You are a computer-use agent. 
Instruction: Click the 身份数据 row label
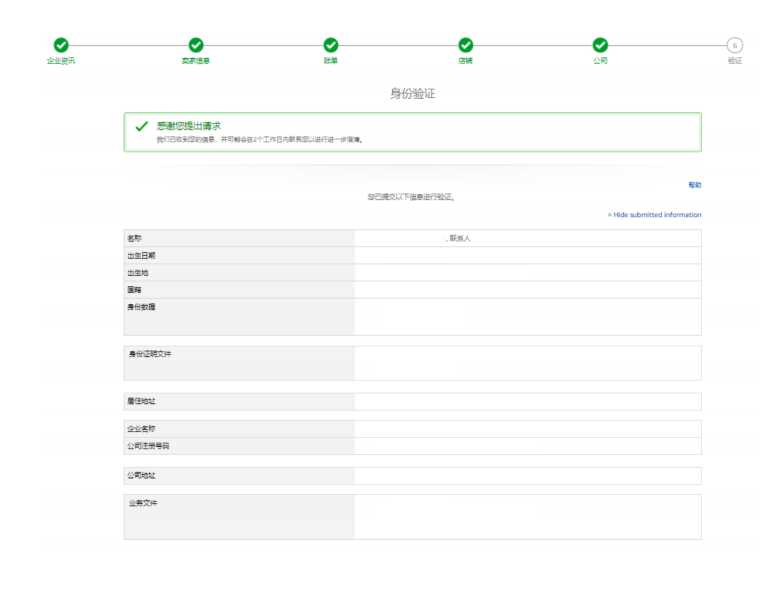point(141,307)
